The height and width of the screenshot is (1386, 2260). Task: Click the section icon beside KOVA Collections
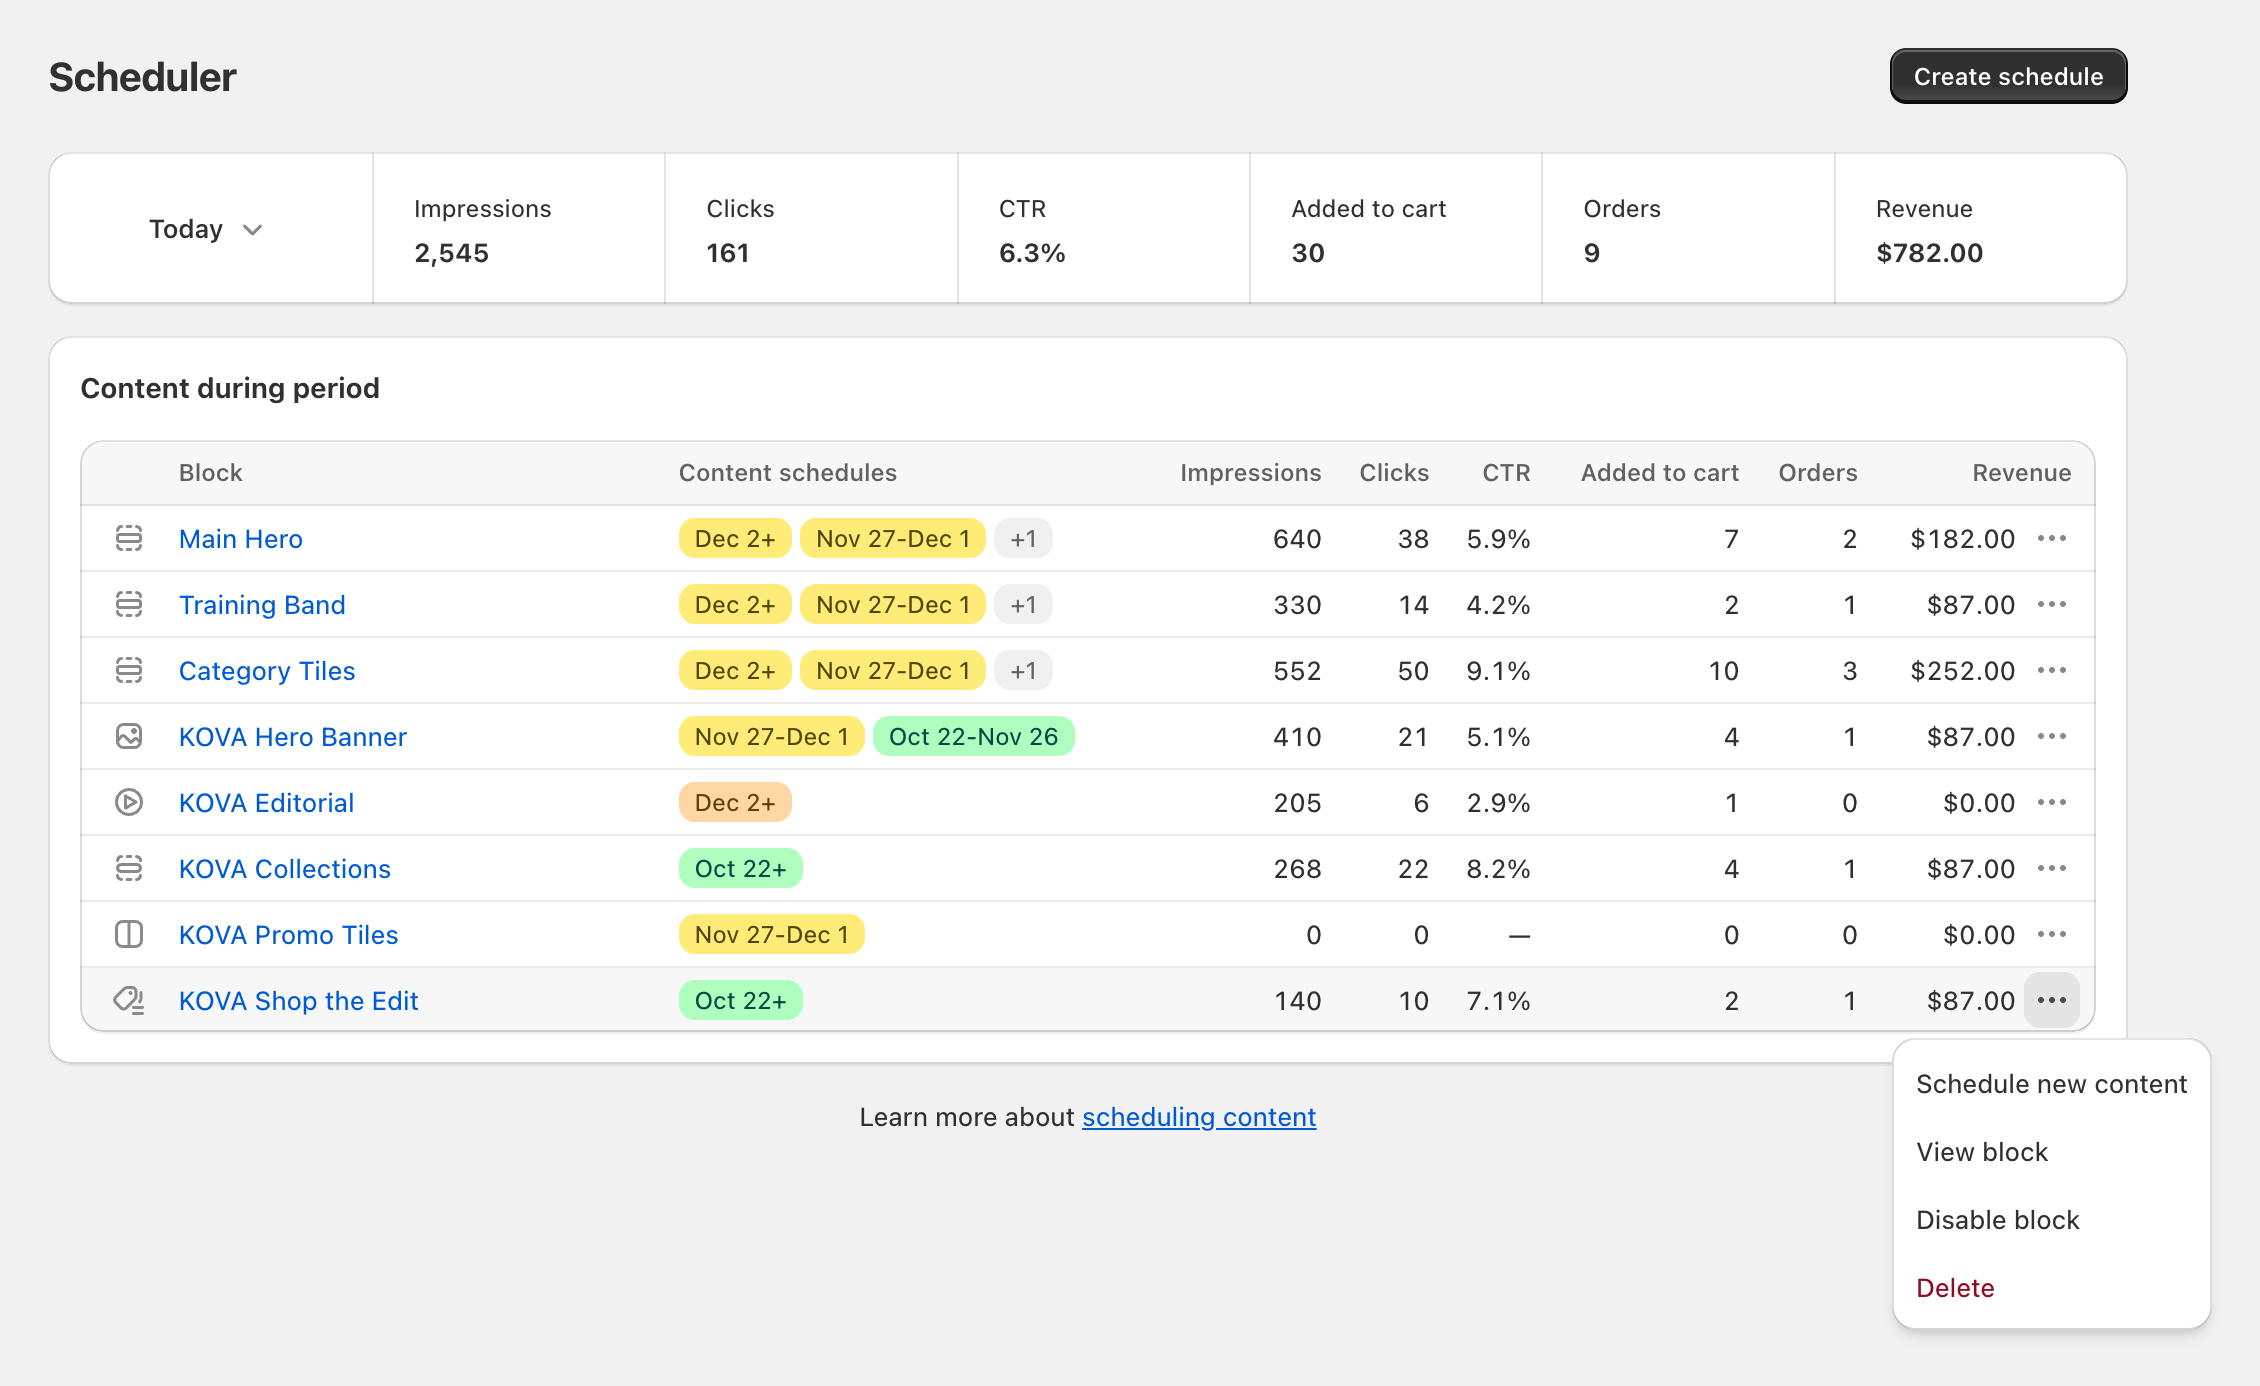[129, 868]
